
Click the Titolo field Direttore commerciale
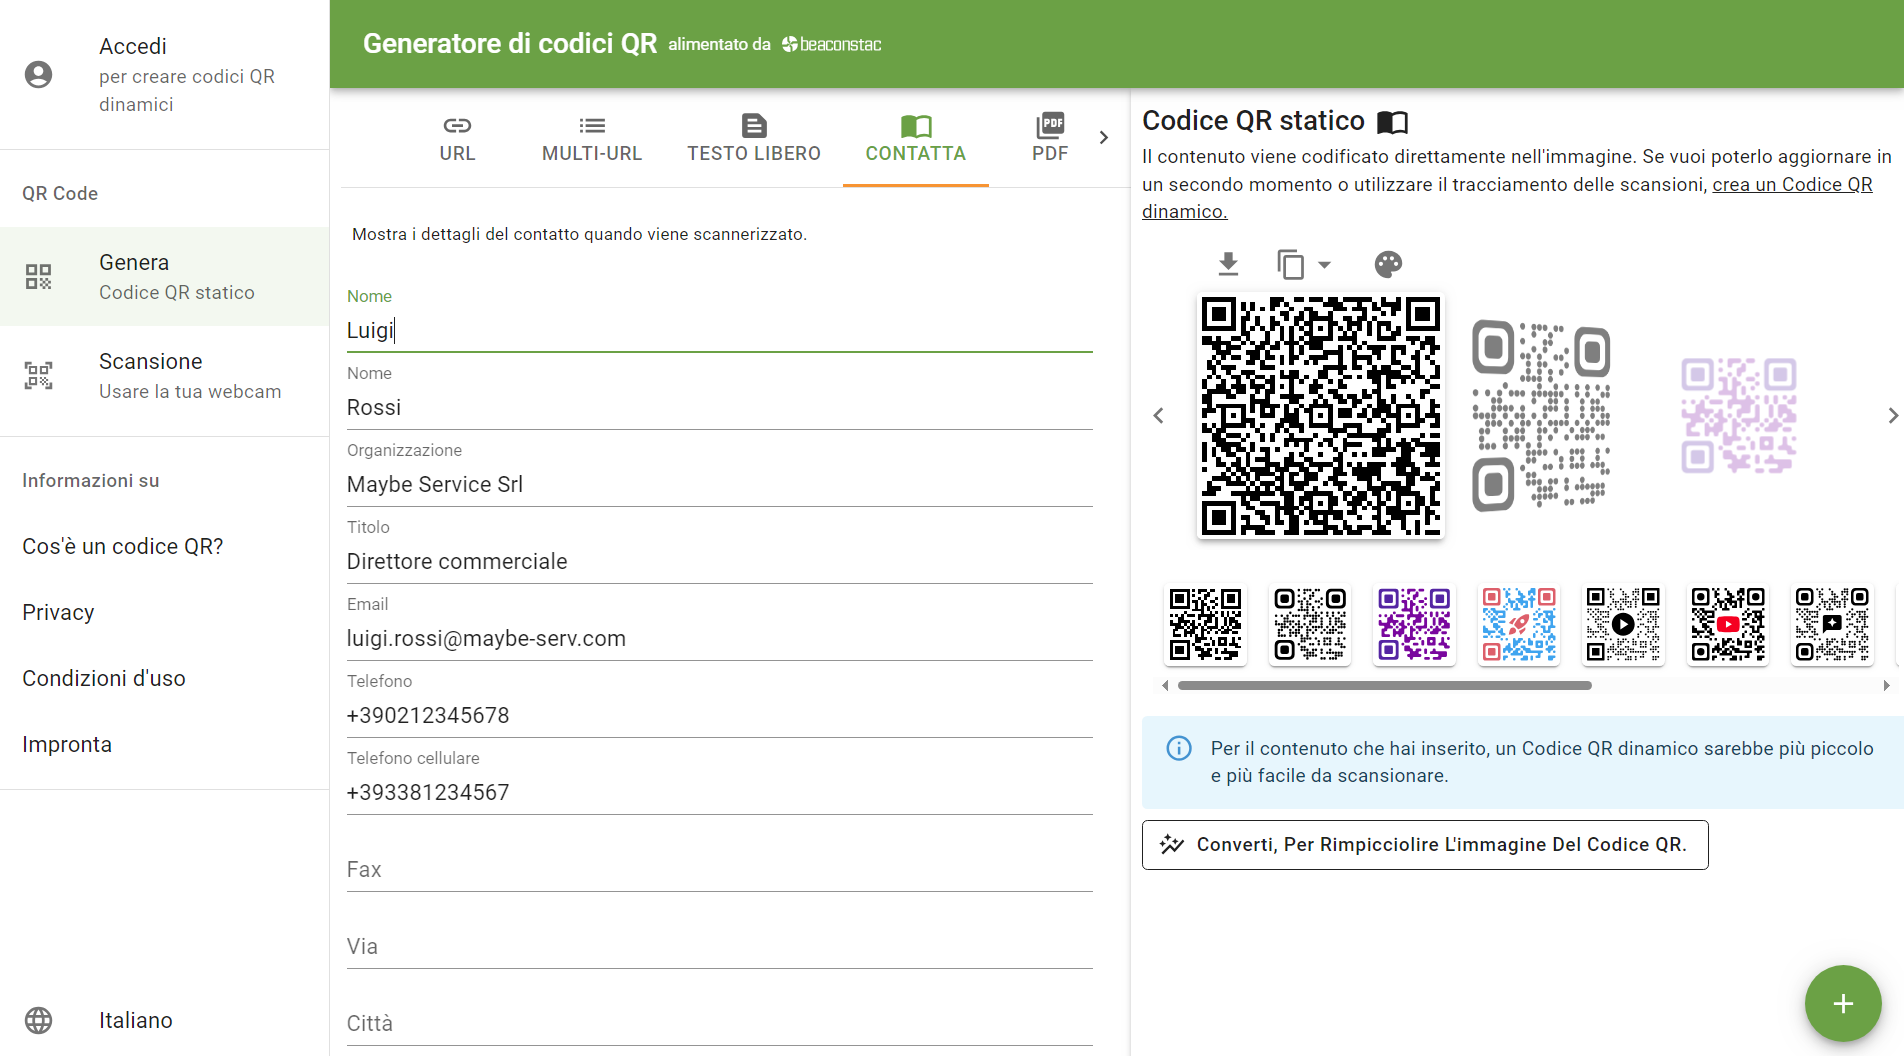click(719, 561)
